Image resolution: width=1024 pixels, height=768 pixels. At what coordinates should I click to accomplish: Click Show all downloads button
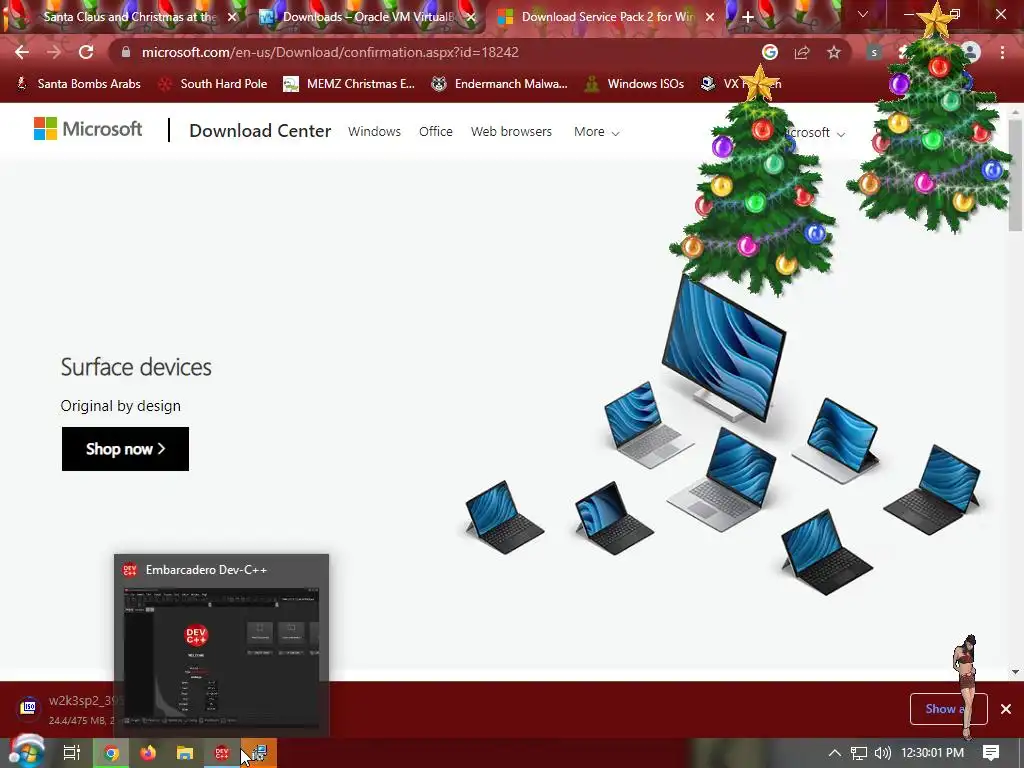point(948,709)
